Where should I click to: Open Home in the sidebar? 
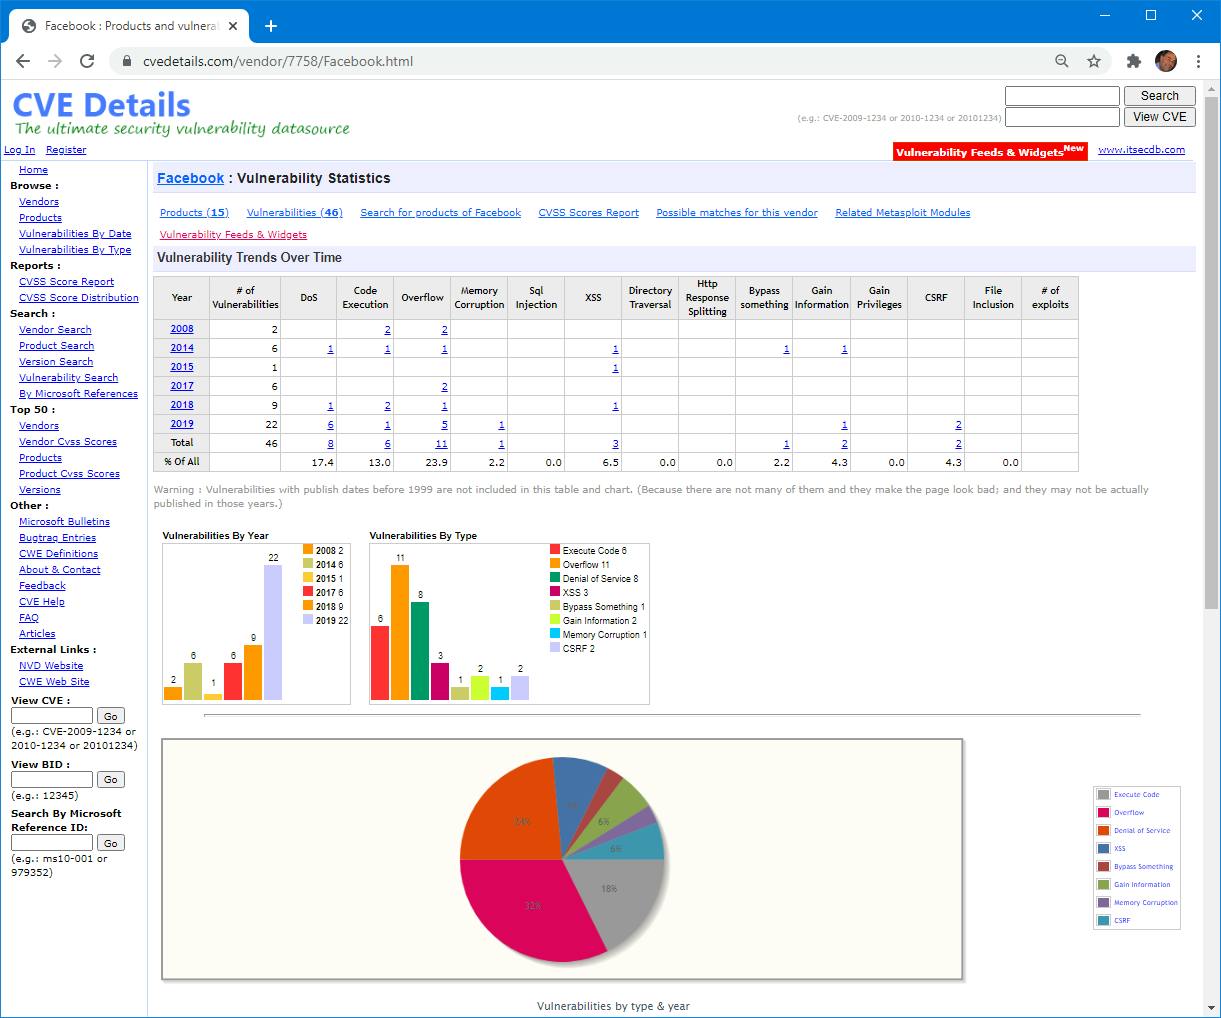[x=33, y=170]
